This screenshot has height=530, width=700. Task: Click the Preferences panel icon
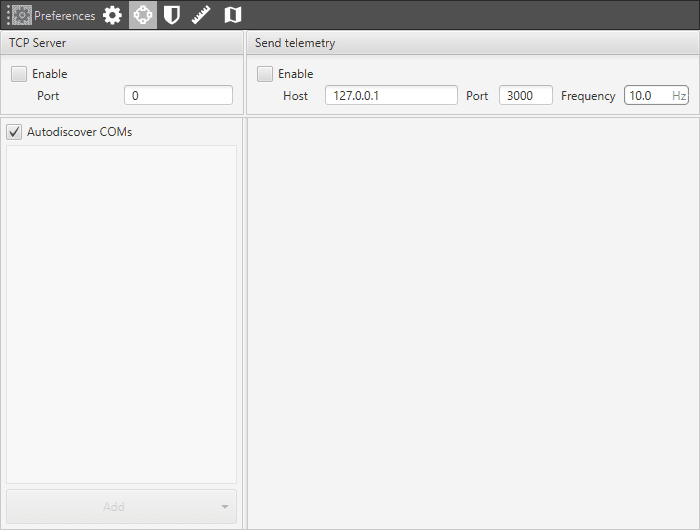[x=21, y=15]
